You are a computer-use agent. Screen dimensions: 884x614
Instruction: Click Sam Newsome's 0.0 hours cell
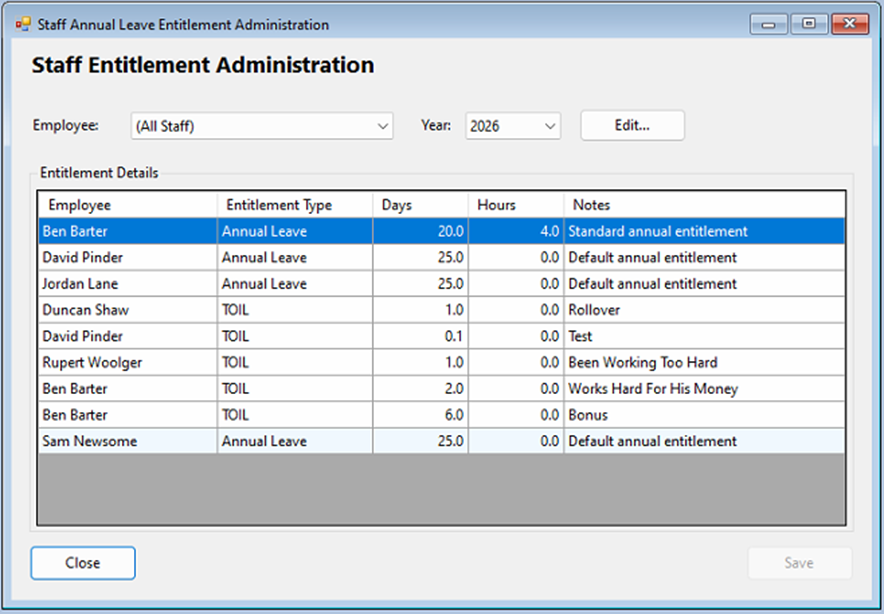[x=516, y=441]
